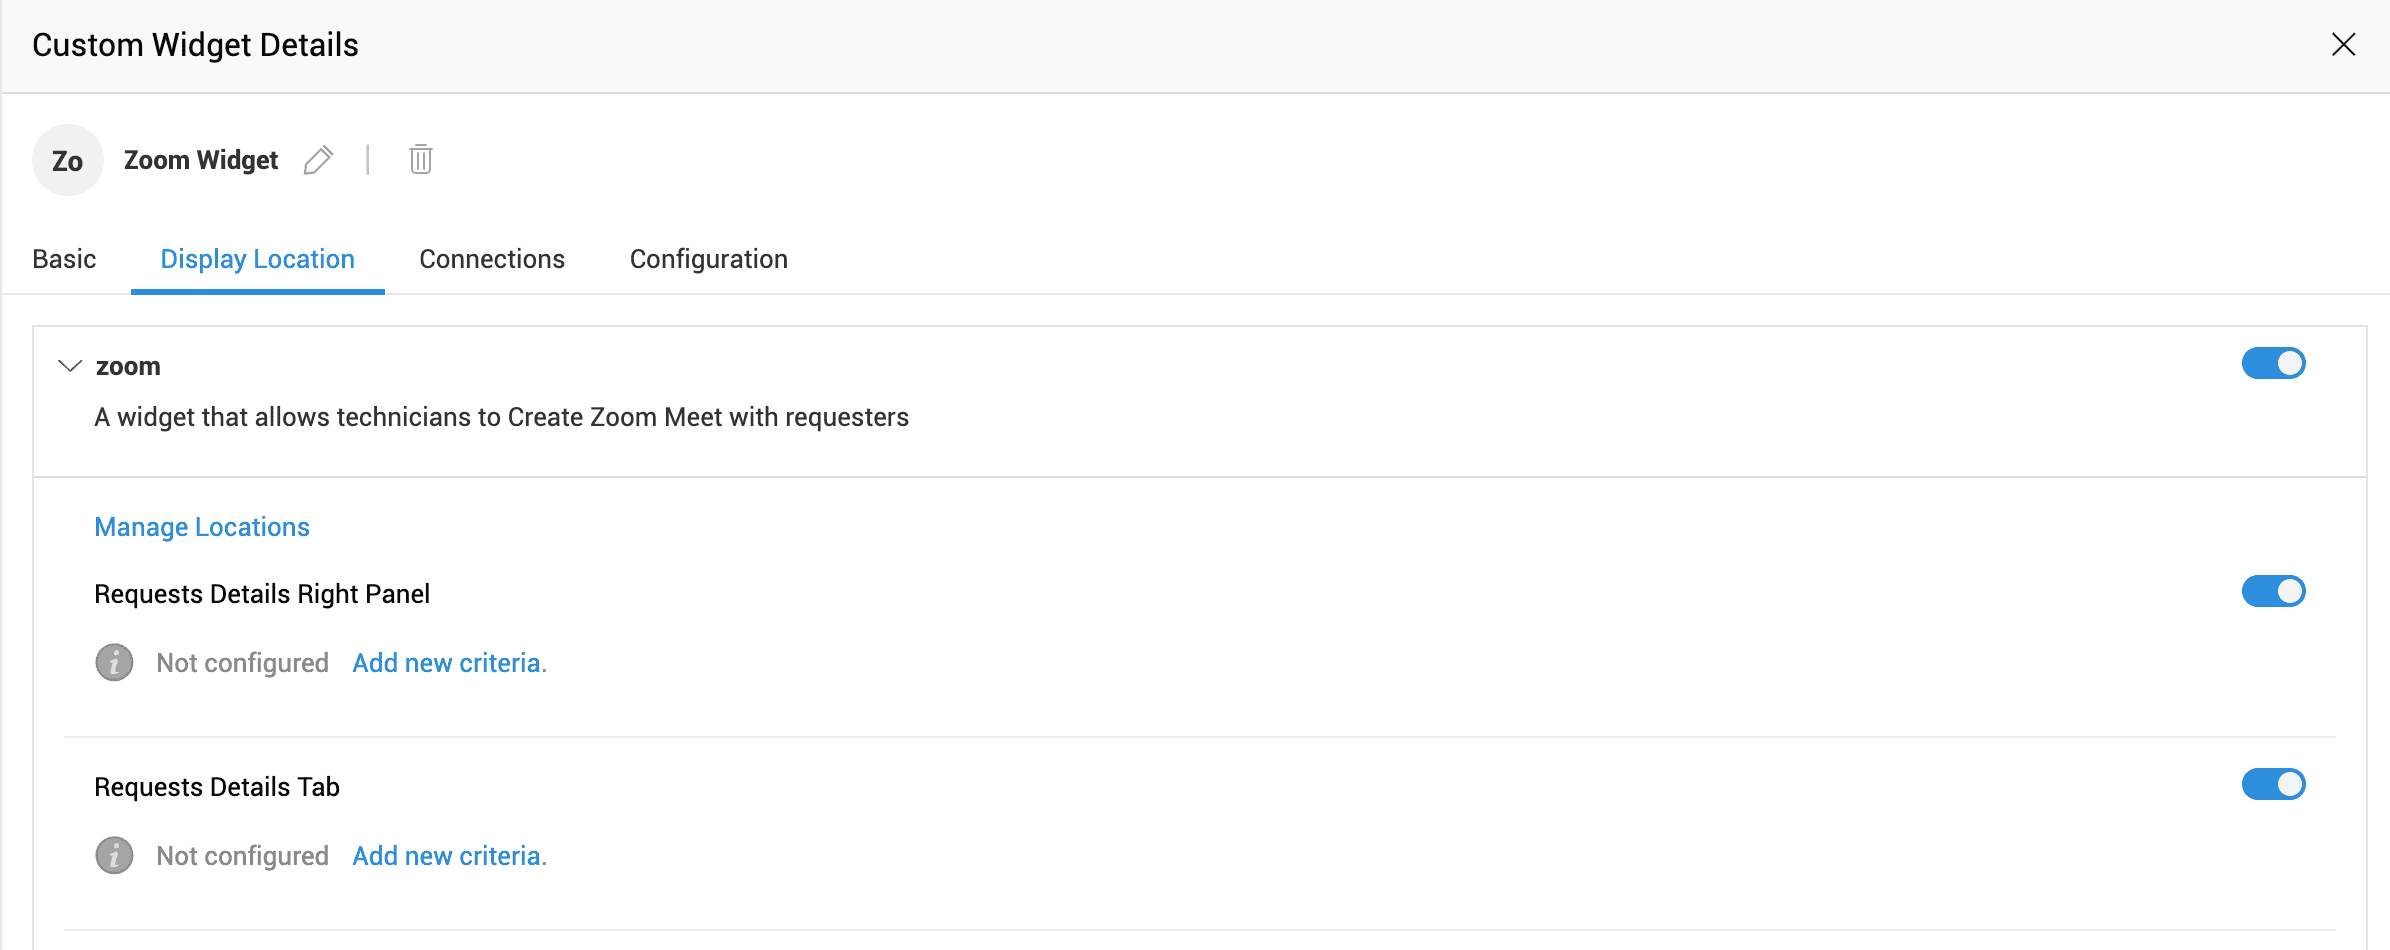Add new criteria for Requests Details Tab
Screen dimensions: 2390x950
point(450,856)
